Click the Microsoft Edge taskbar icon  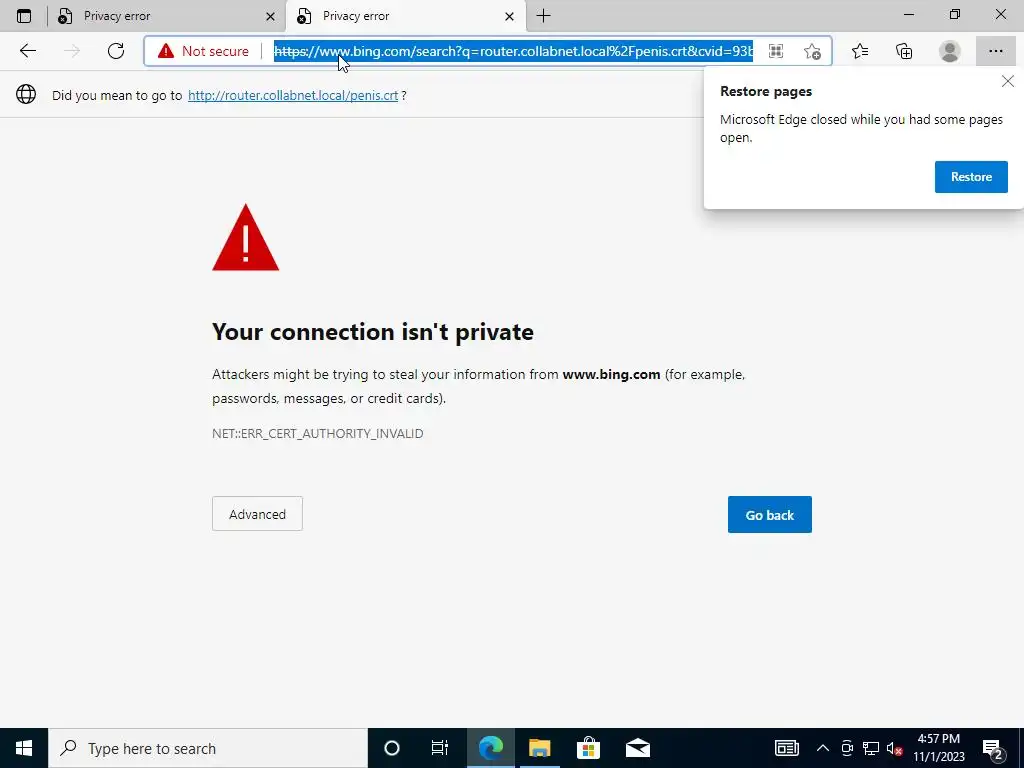[490, 748]
